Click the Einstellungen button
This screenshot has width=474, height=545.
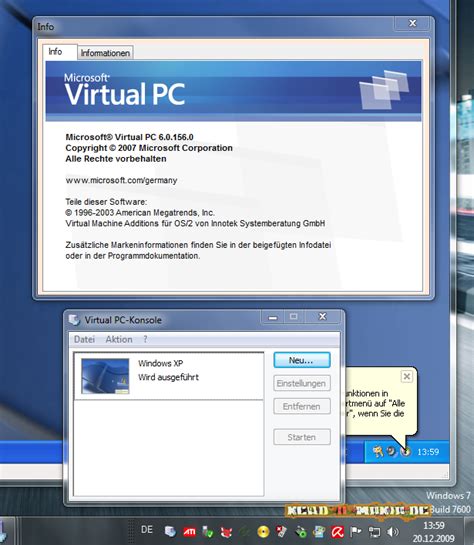pyautogui.click(x=302, y=383)
